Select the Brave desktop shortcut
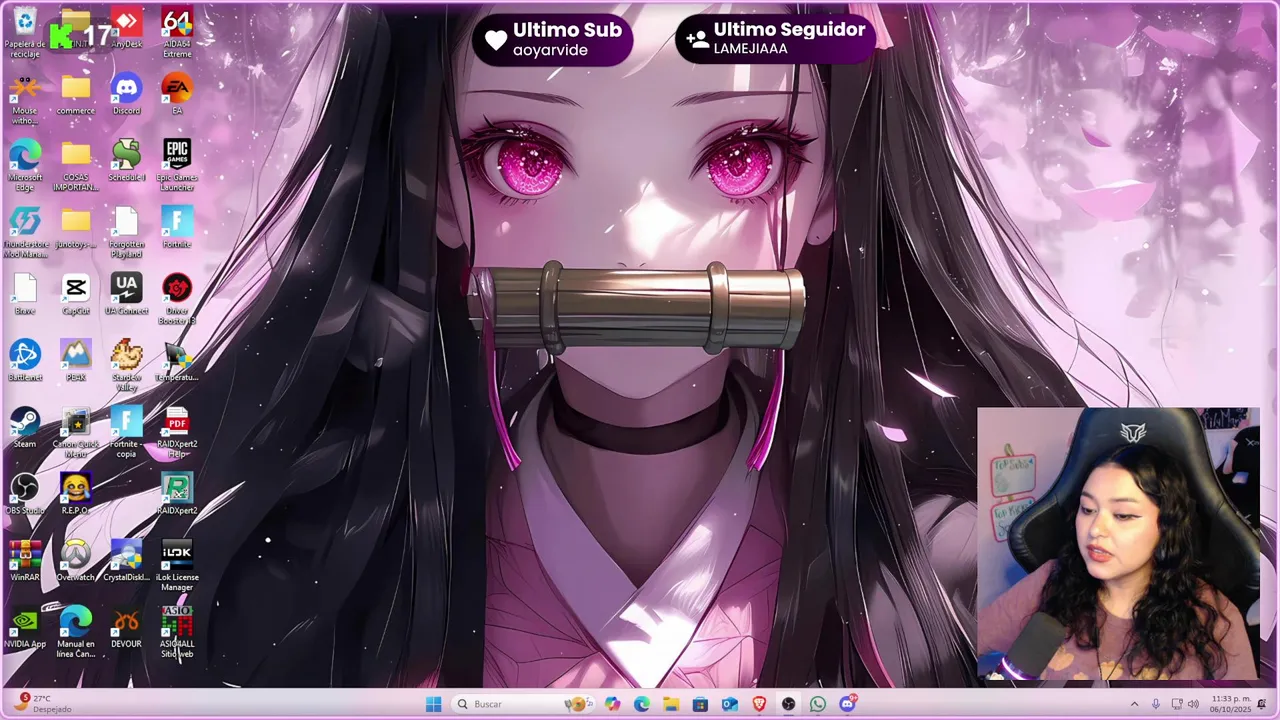The width and height of the screenshot is (1280, 720). click(25, 295)
